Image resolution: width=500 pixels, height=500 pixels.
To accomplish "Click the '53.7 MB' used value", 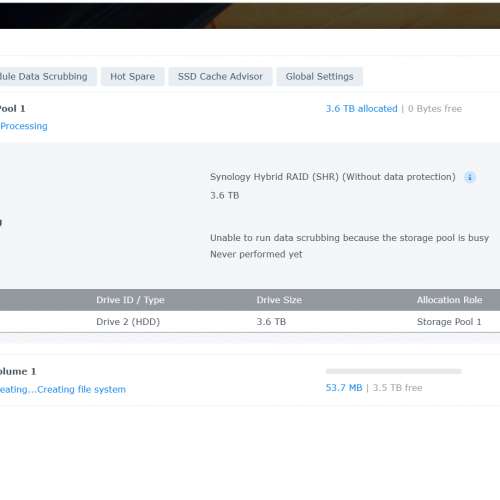I will click(344, 388).
